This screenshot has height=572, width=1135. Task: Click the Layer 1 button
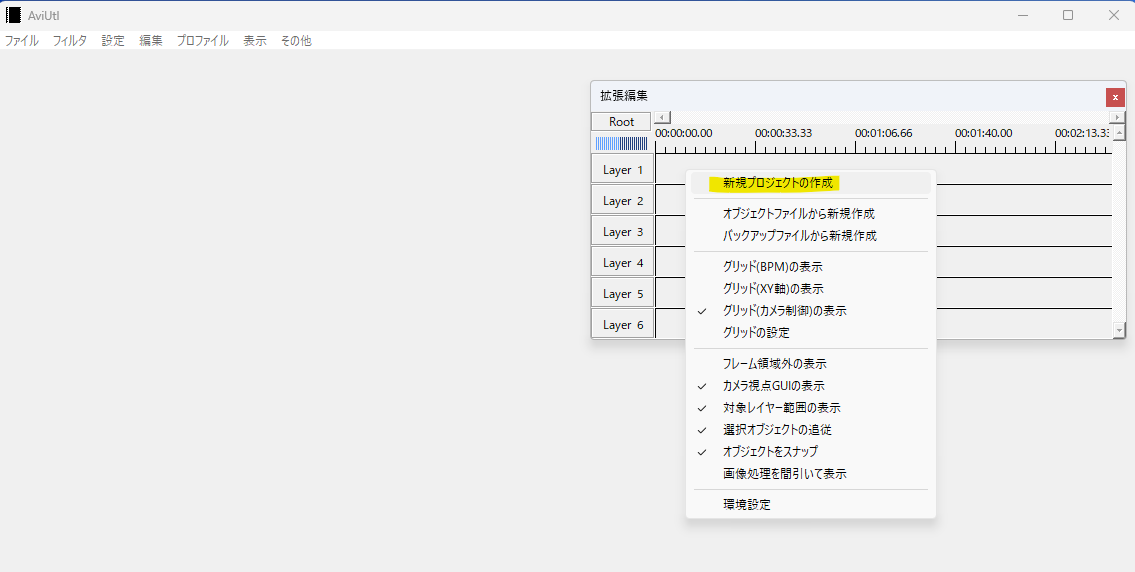(623, 169)
